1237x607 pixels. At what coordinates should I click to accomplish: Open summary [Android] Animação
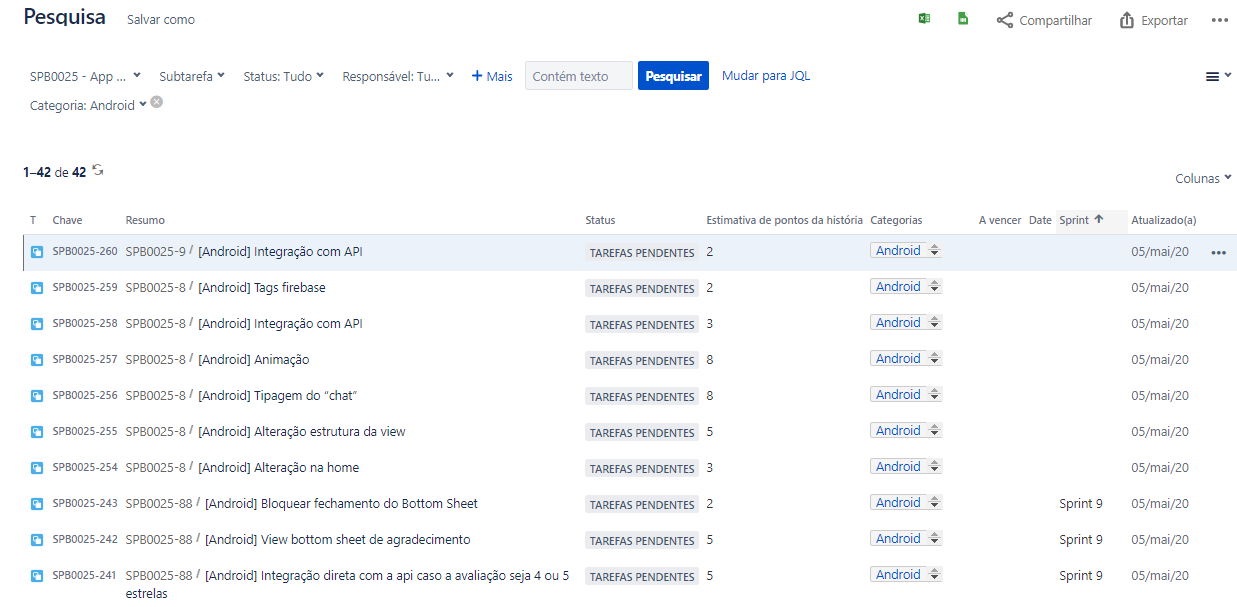coord(254,360)
